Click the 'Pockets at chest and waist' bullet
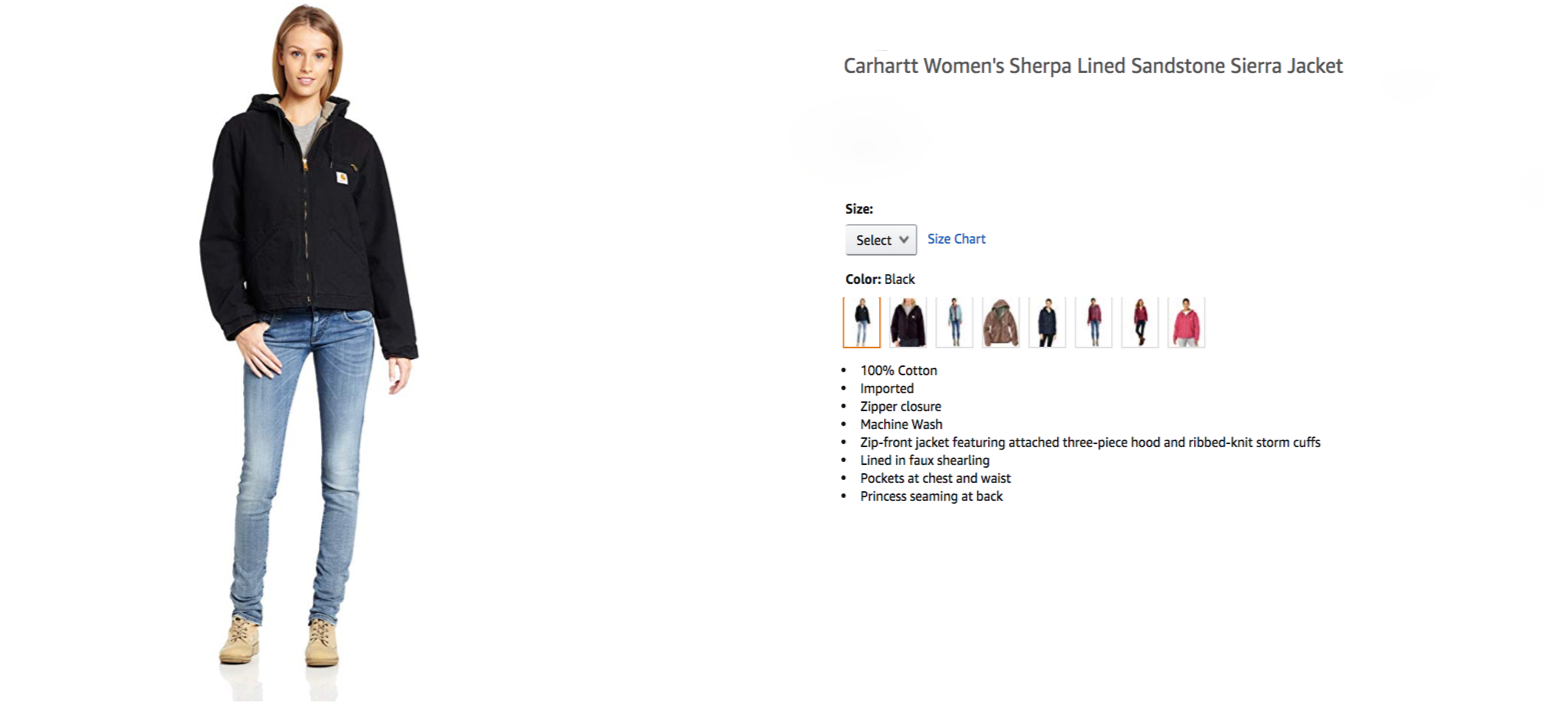The image size is (1545, 714). click(x=936, y=478)
